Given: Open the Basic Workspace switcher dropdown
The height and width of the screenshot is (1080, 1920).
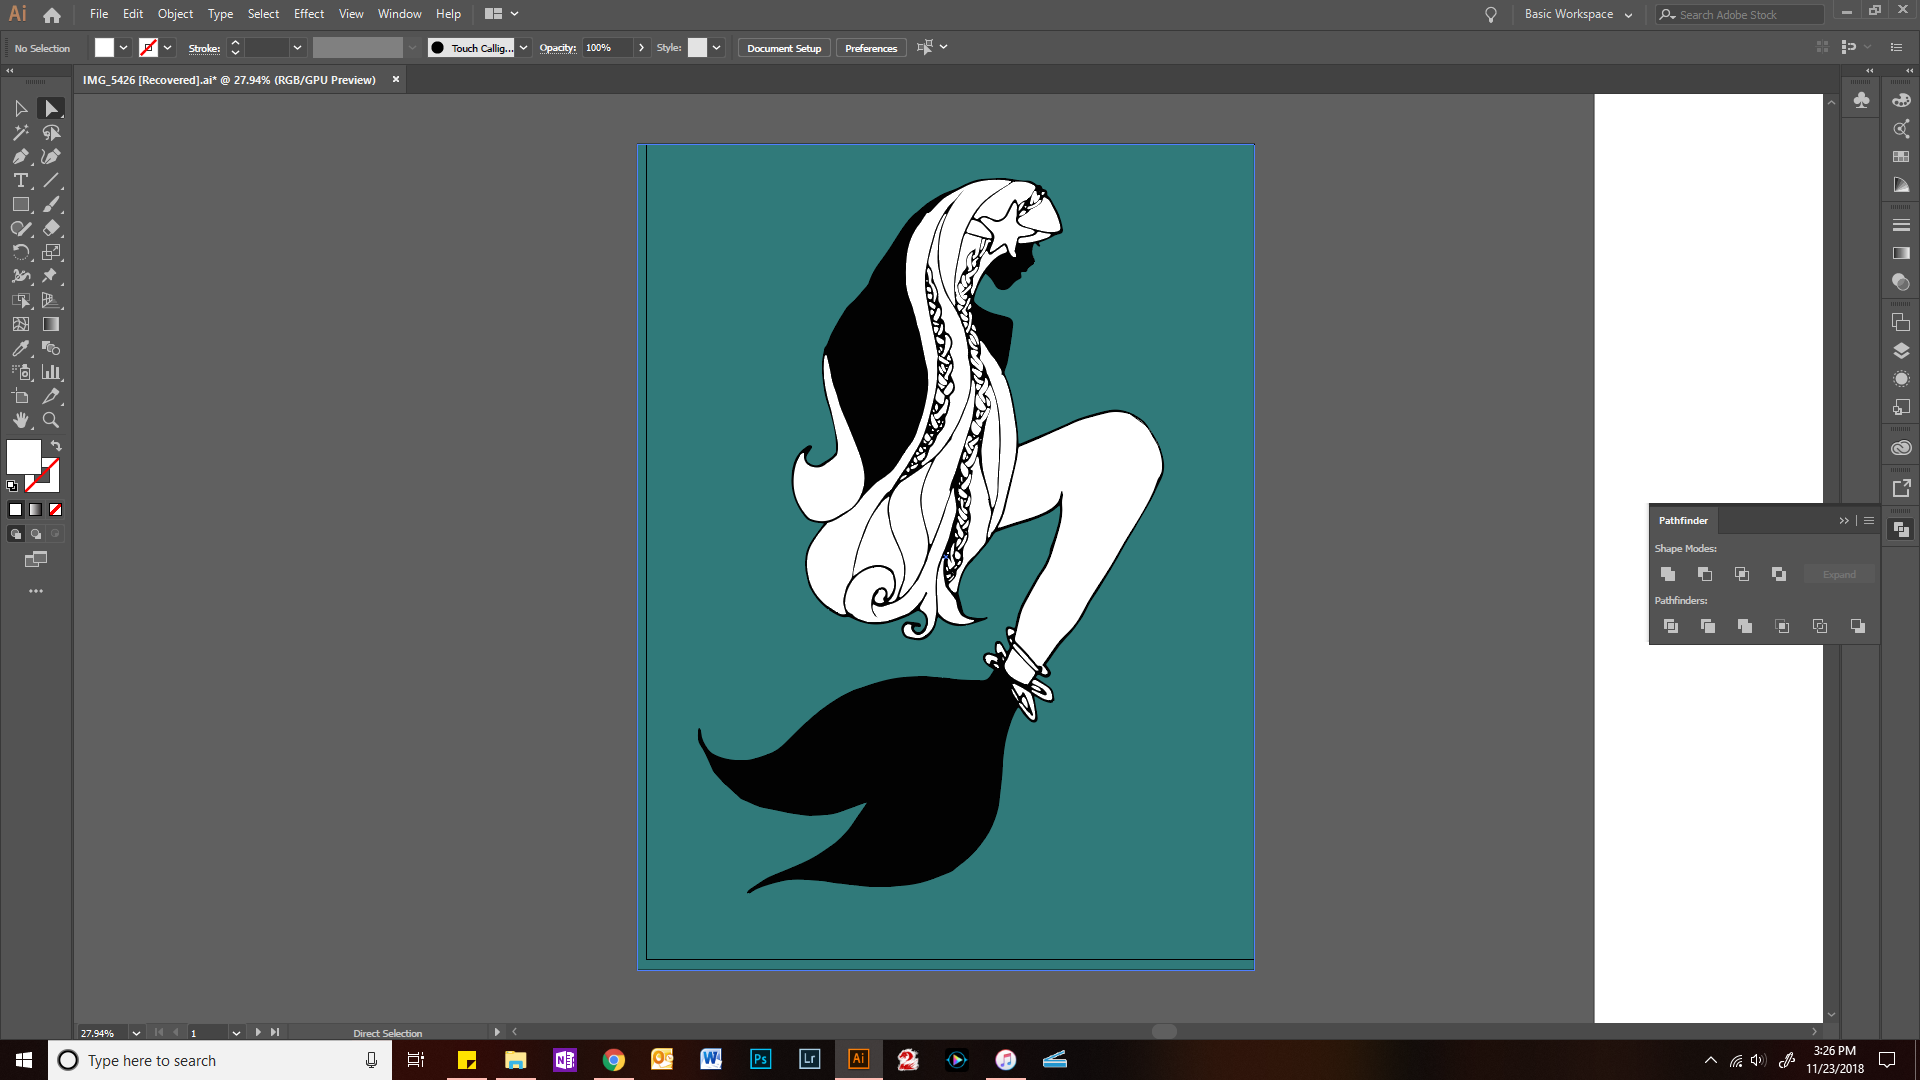Looking at the screenshot, I should [1628, 14].
